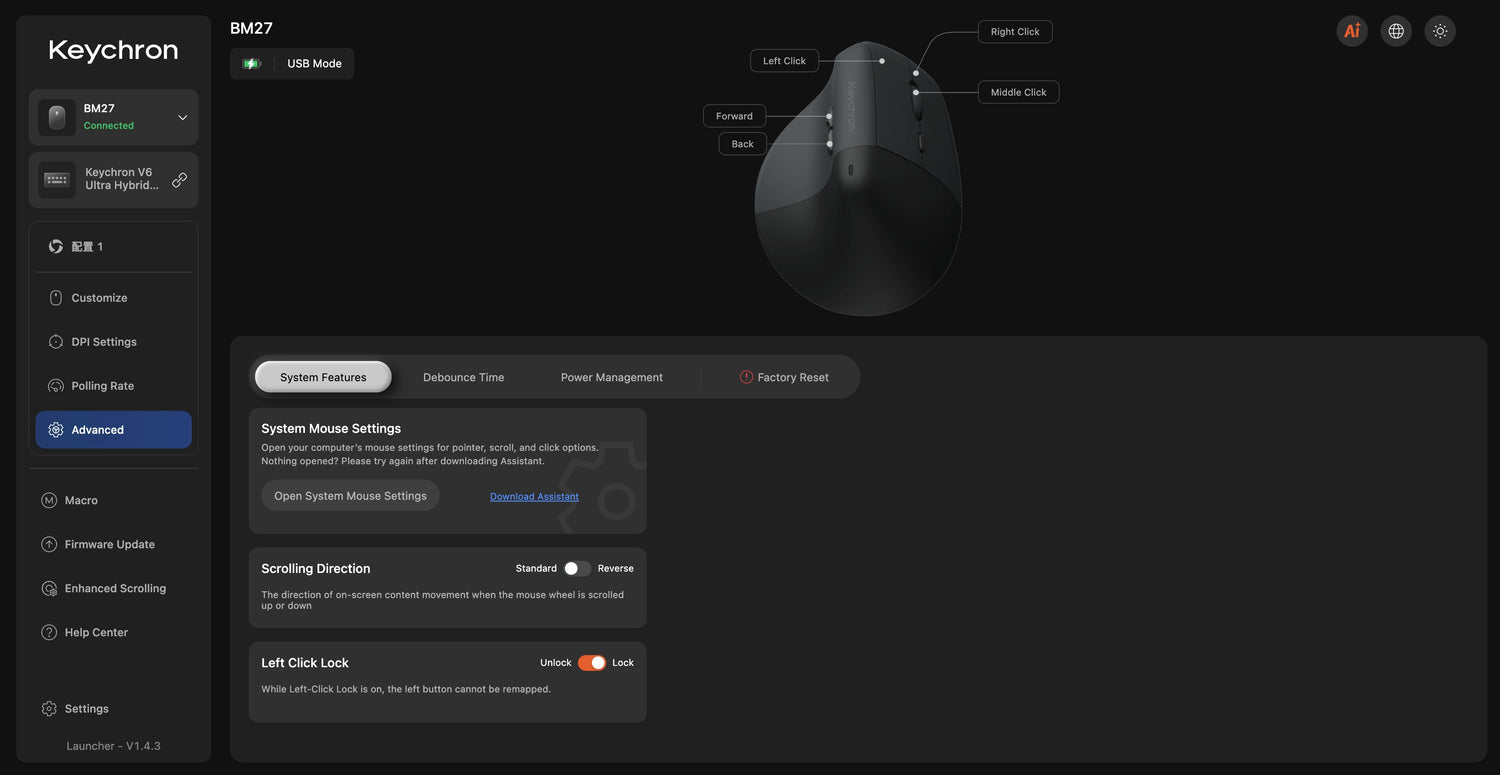The image size is (1500, 775).
Task: Select the Forward button label
Action: click(734, 116)
